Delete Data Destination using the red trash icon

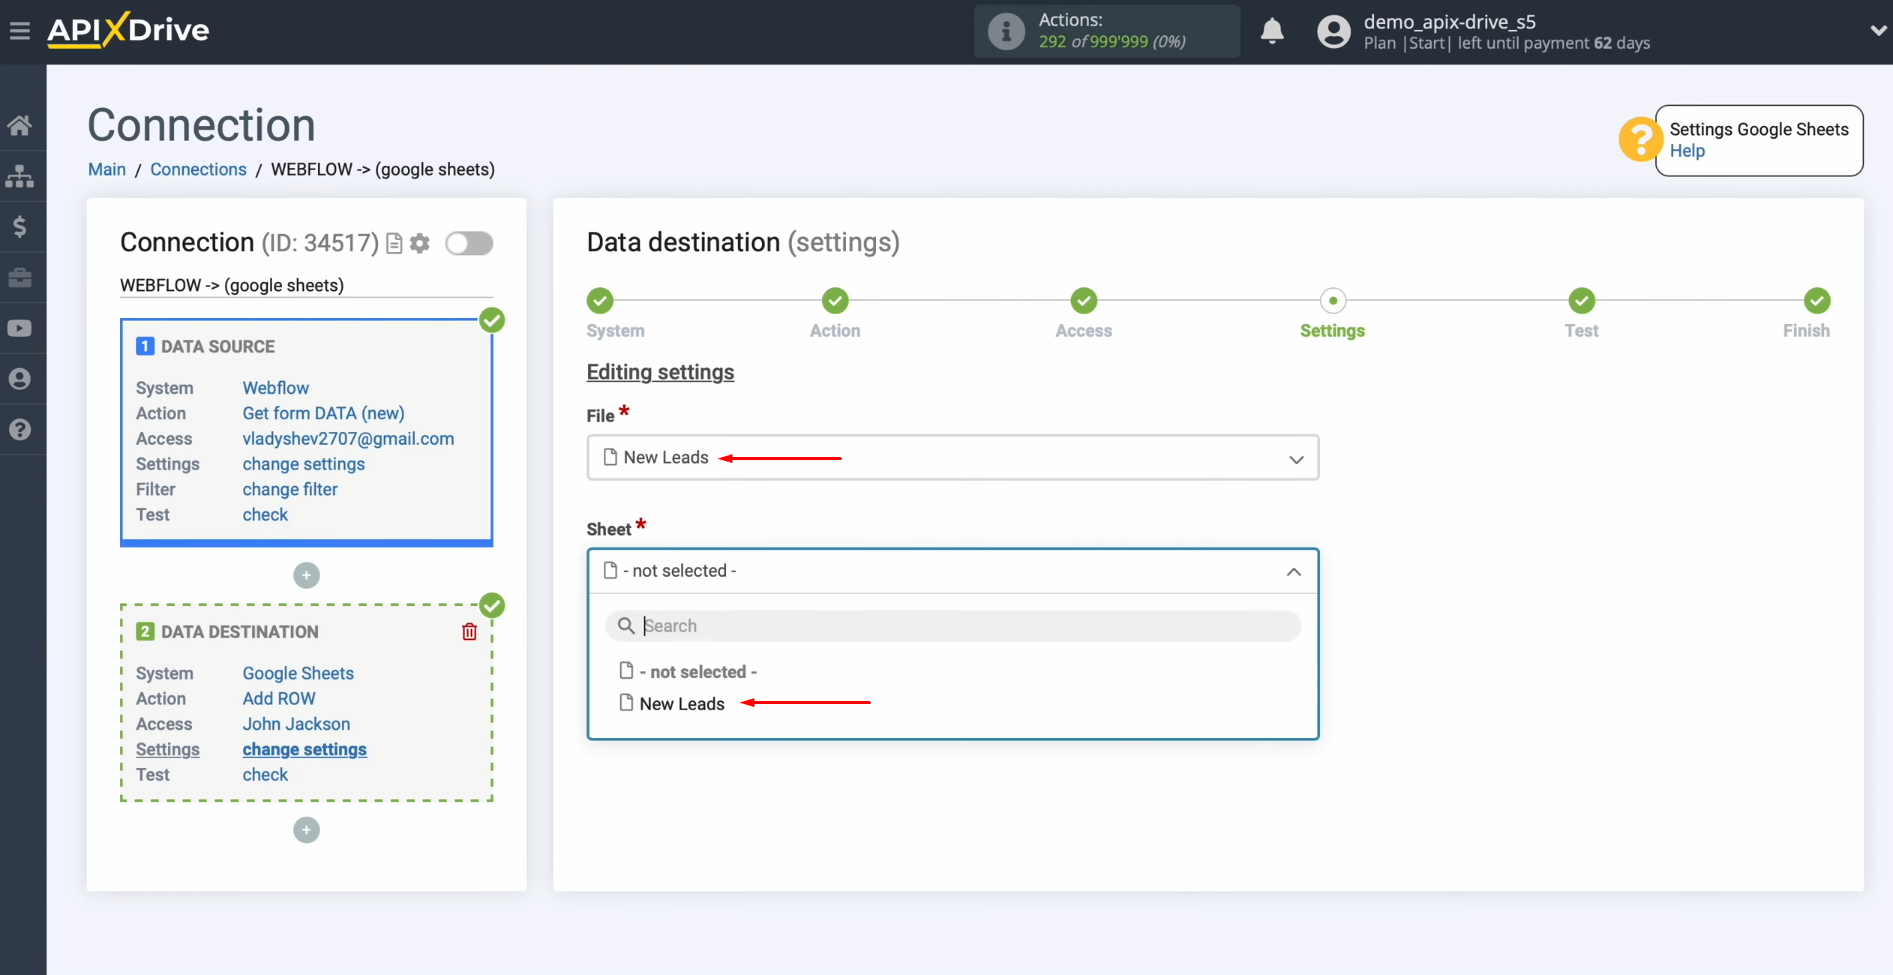pos(469,631)
